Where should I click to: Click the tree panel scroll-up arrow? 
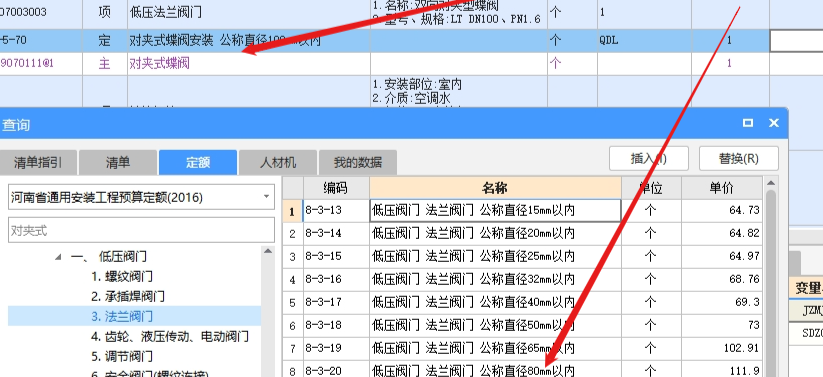(268, 252)
